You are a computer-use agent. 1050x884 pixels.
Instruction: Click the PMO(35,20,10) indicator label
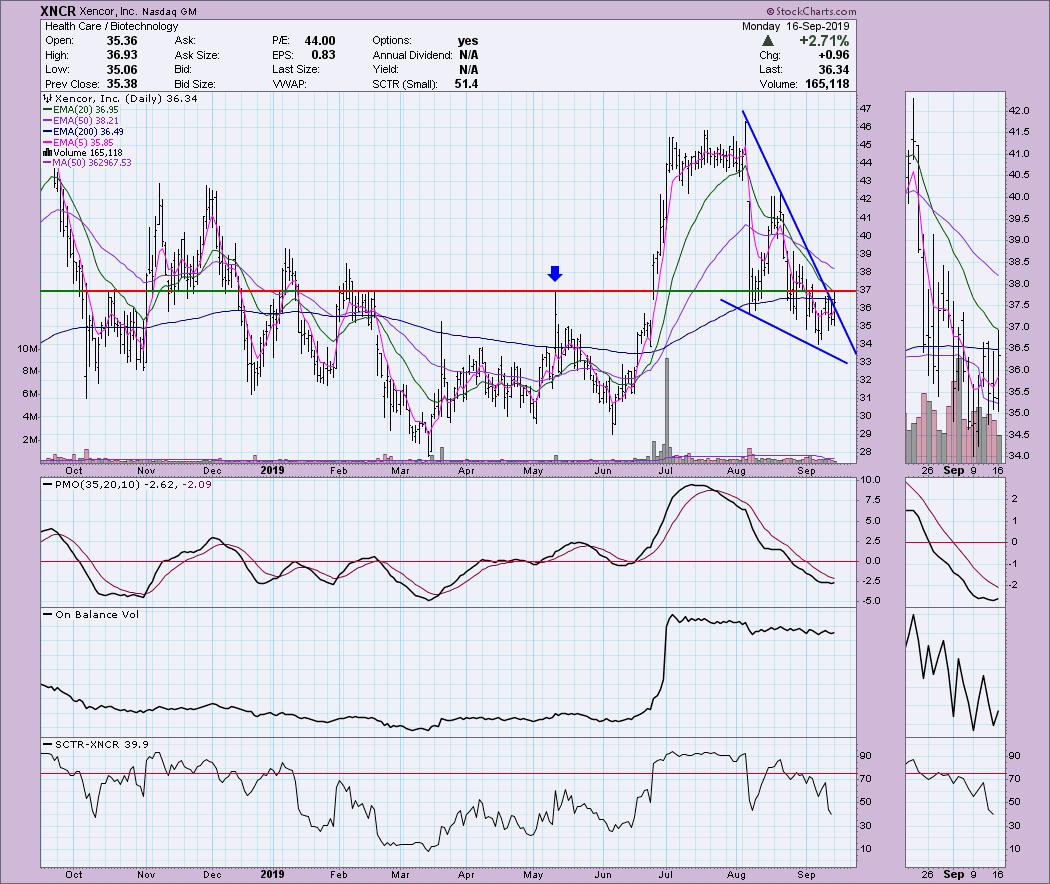(x=97, y=484)
